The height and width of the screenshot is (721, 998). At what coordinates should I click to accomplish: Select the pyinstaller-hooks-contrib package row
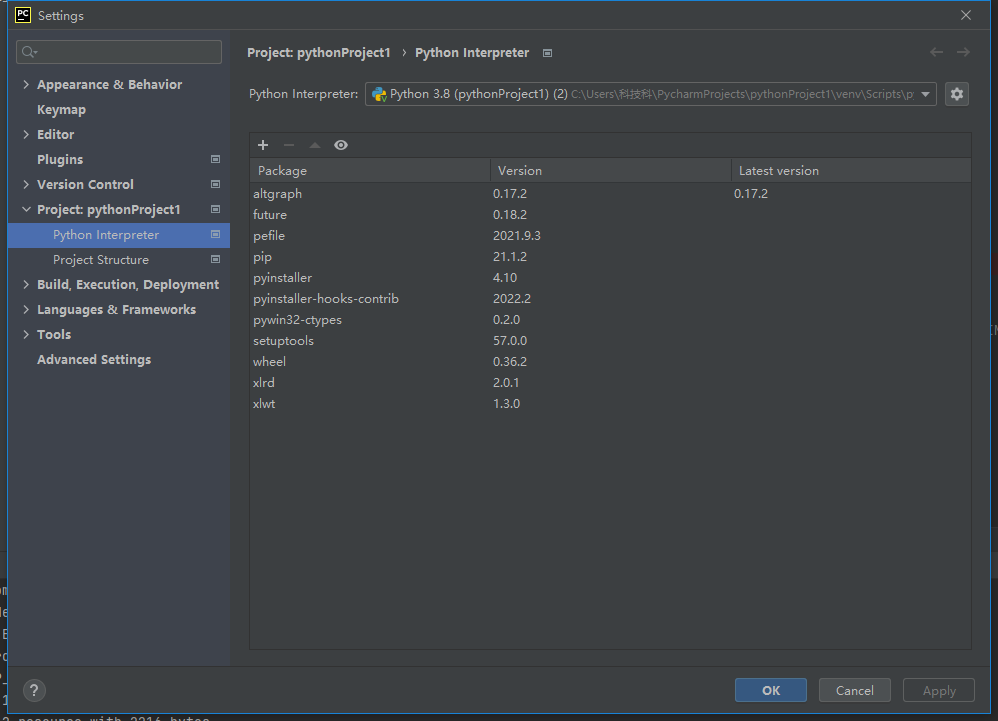(610, 298)
